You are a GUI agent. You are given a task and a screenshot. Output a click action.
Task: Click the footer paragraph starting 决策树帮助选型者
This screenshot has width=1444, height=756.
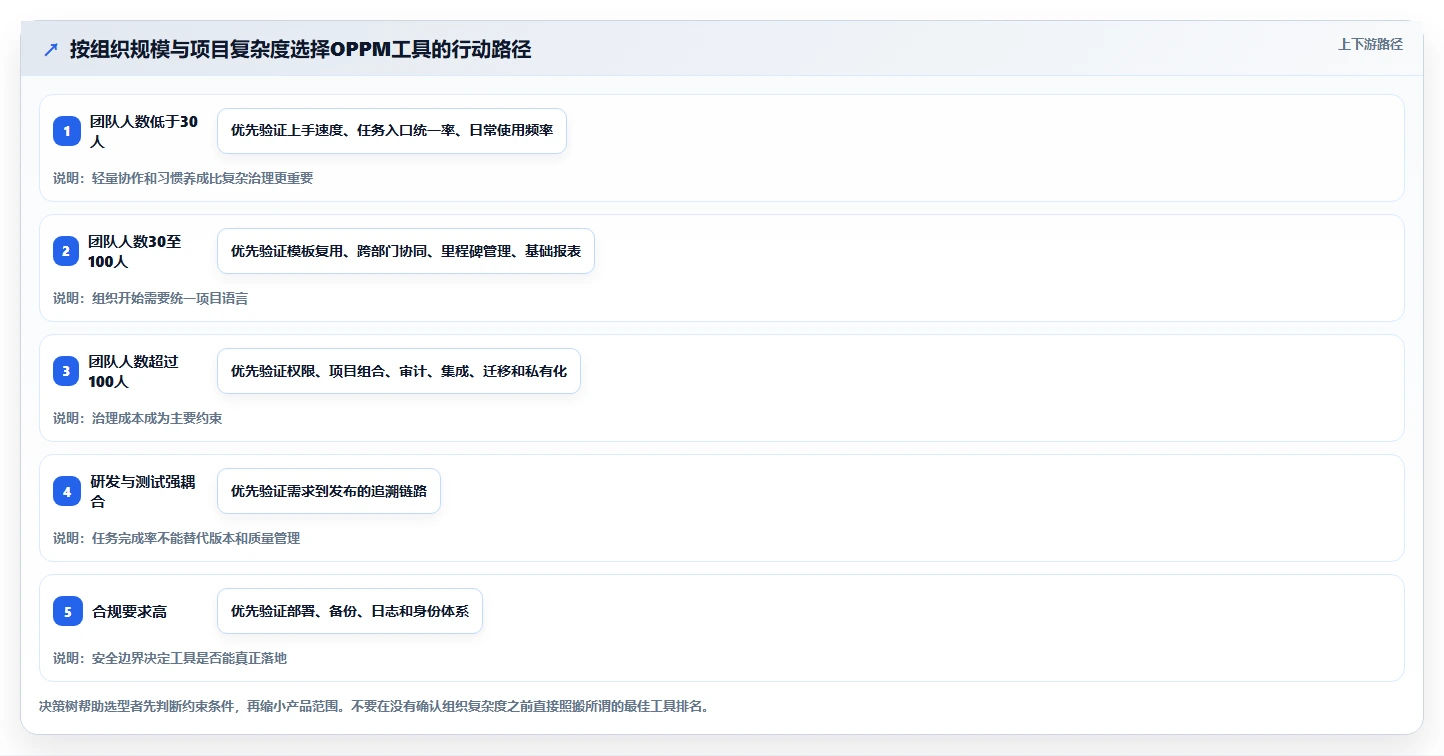tap(374, 706)
